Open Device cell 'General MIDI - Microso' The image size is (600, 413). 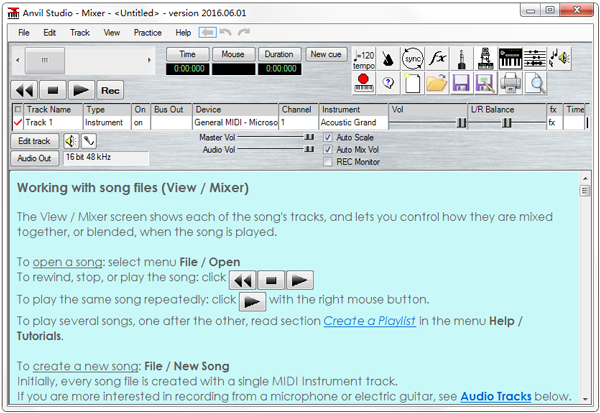pos(236,122)
